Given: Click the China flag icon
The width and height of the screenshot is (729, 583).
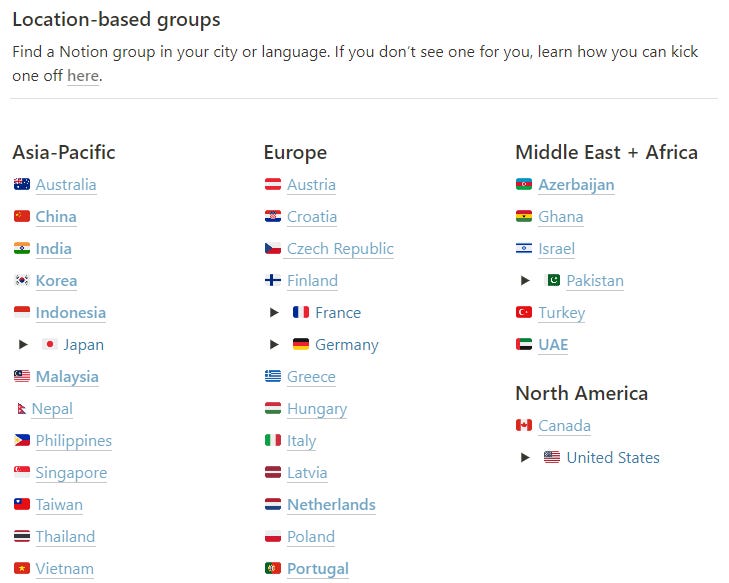Looking at the screenshot, I should pos(22,216).
